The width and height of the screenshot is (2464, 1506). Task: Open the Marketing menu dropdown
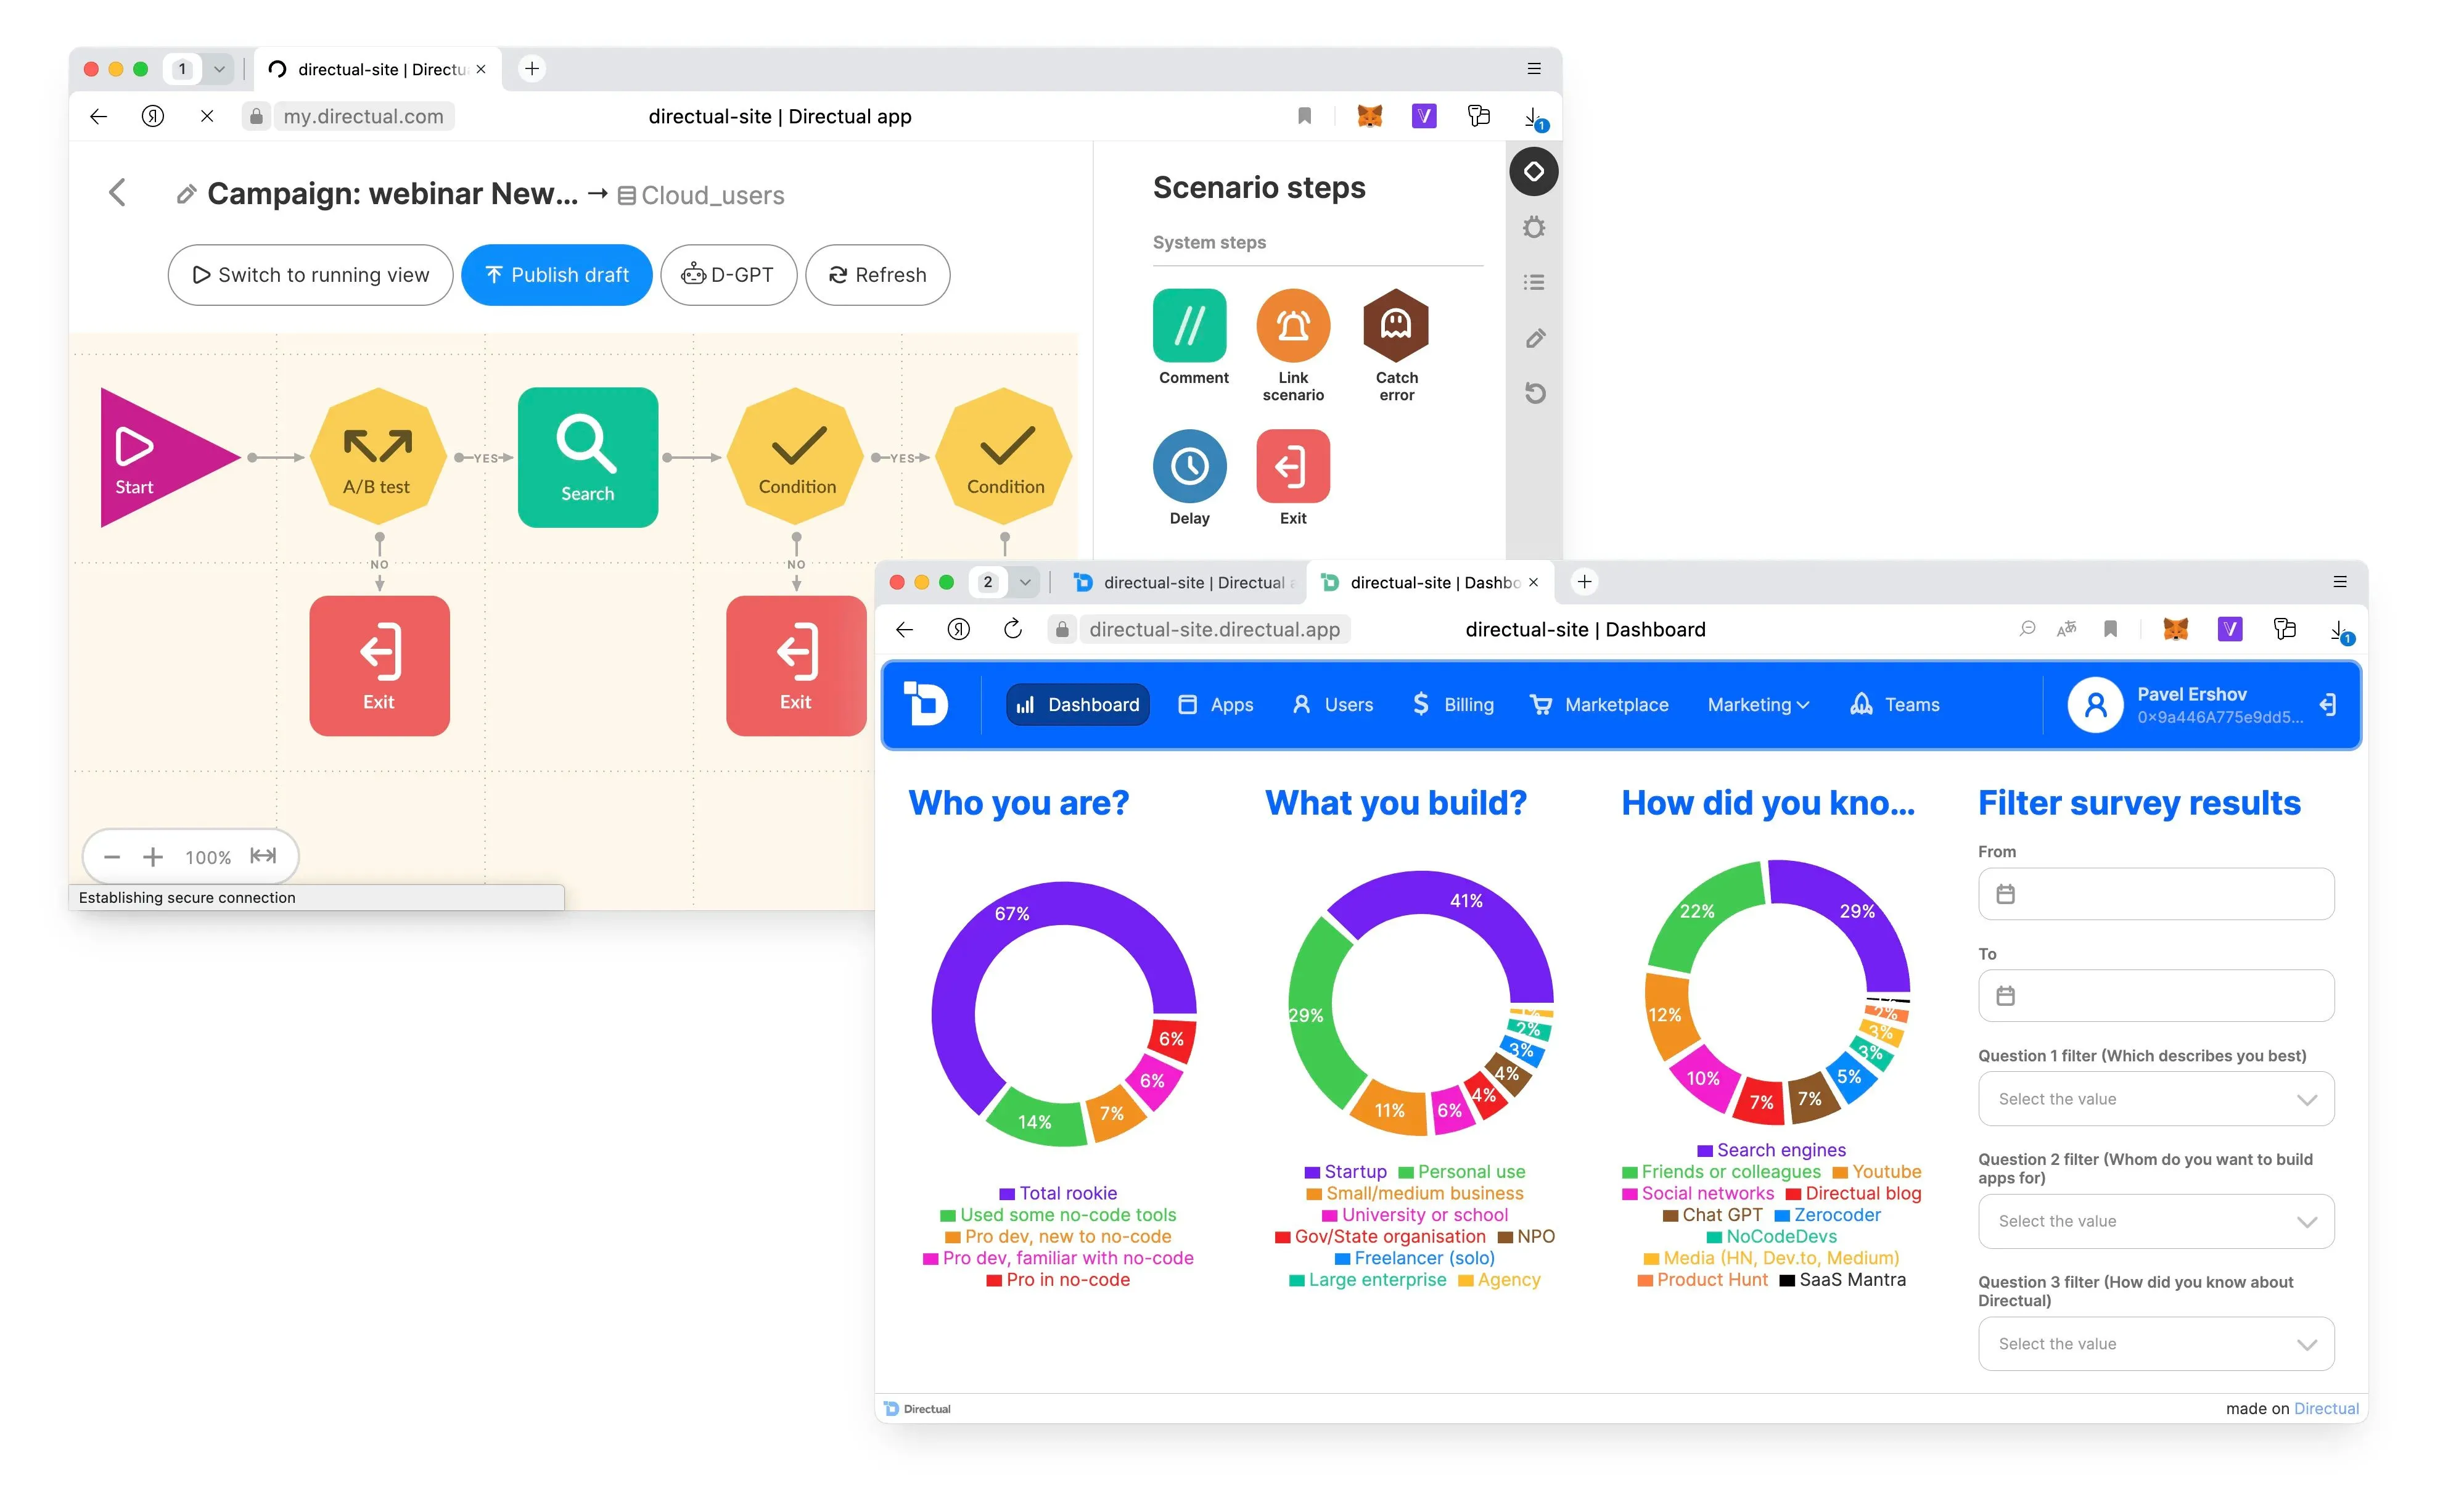pos(1757,705)
